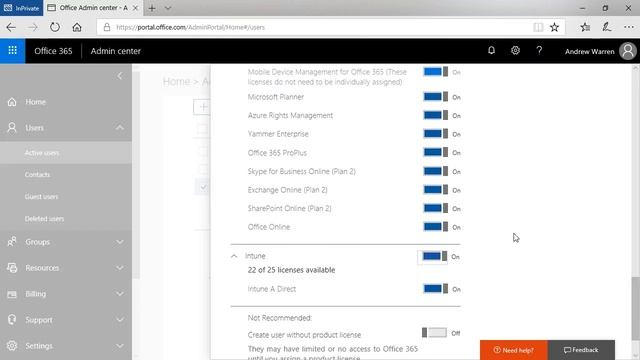Expand the Groups menu chevron

[120, 242]
